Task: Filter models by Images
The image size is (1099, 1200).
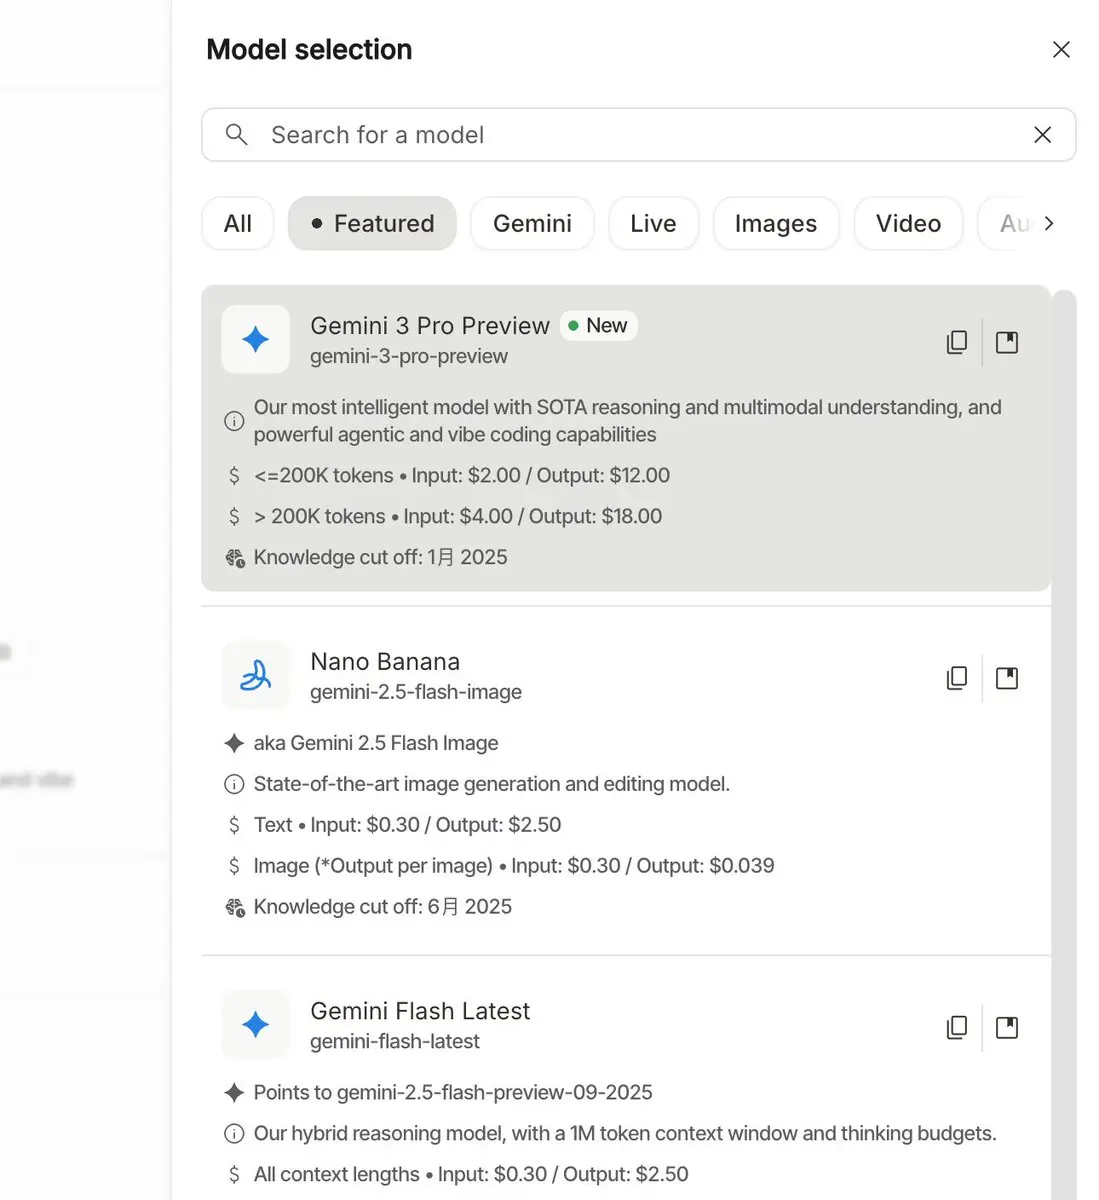Action: coord(775,223)
